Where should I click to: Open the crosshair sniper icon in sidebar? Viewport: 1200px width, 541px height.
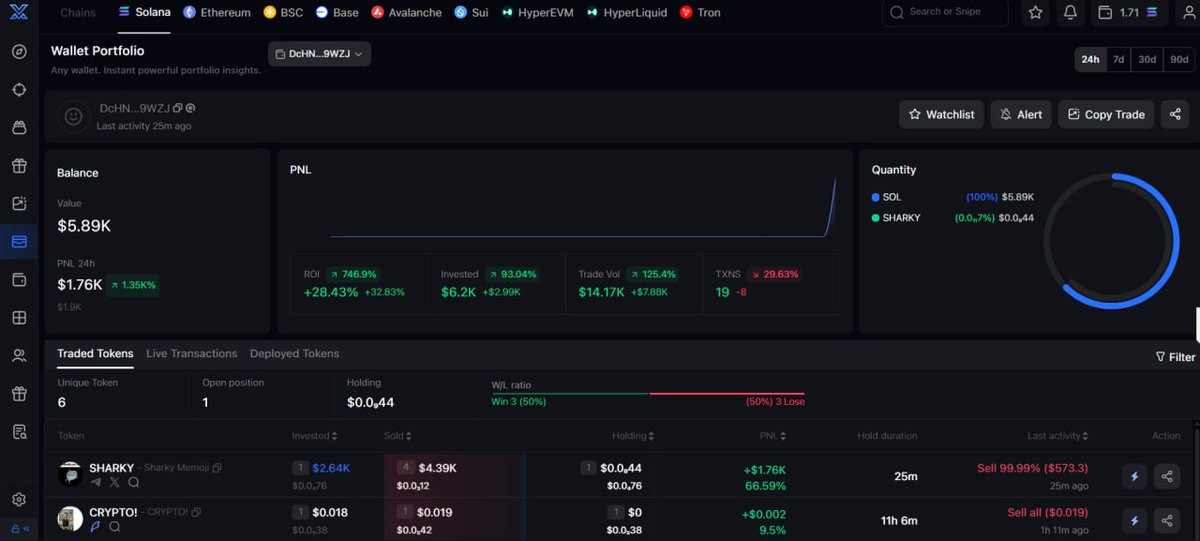19,90
